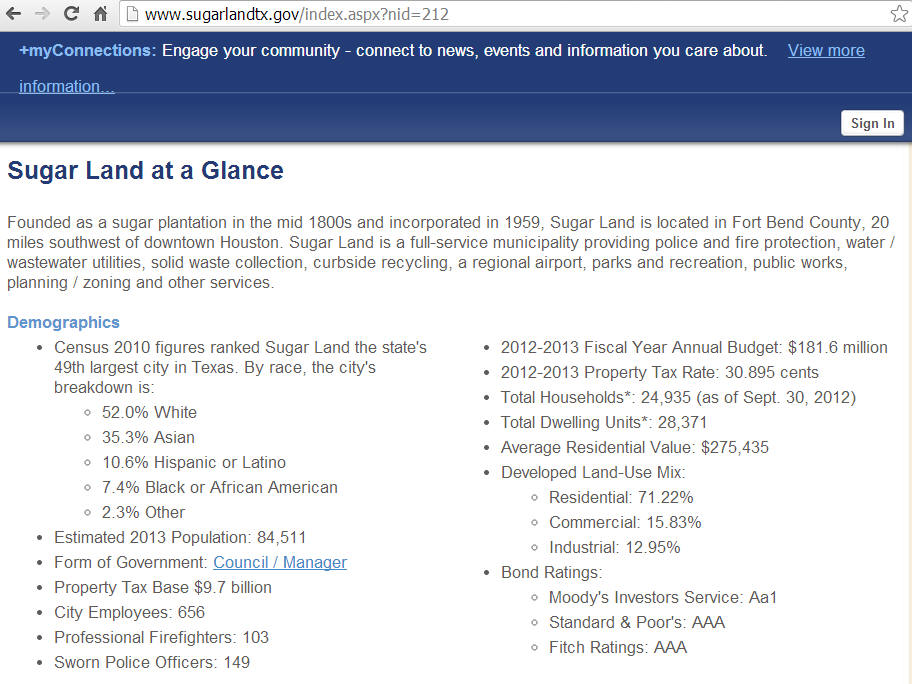Viewport: 912px width, 684px height.
Task: Click 'Commercial: 15.83%'
Action: (625, 523)
